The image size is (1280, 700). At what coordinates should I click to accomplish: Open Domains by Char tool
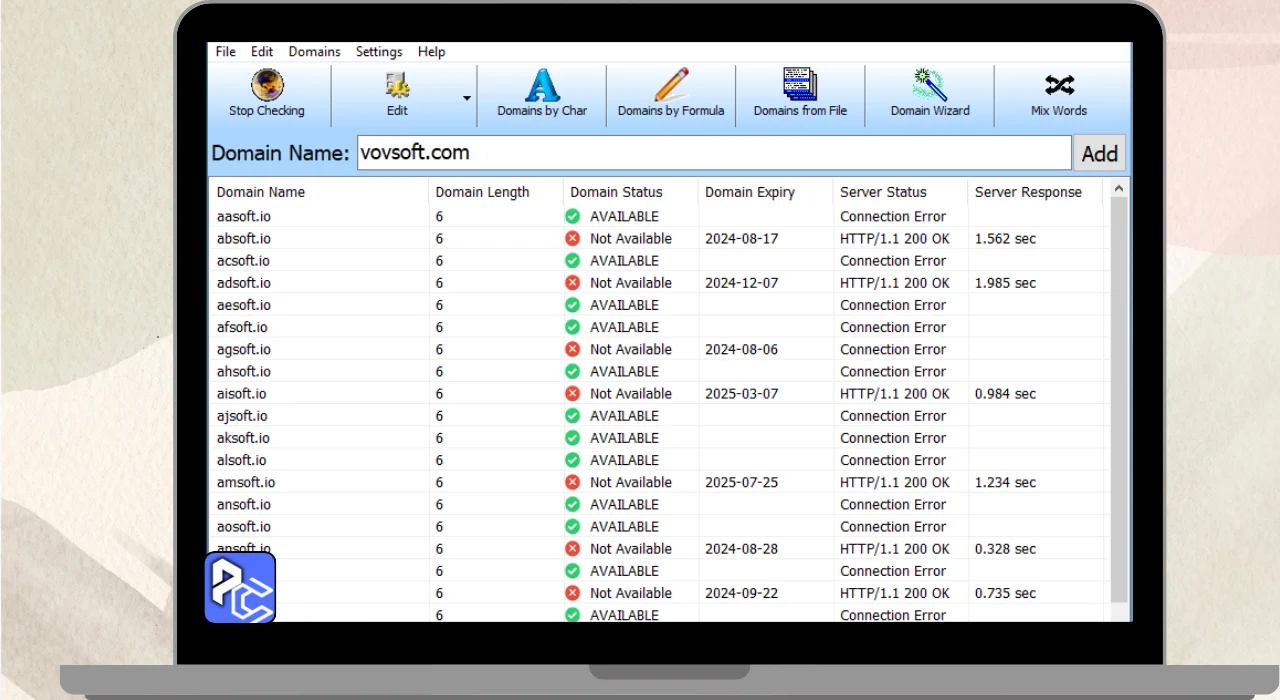click(x=542, y=86)
